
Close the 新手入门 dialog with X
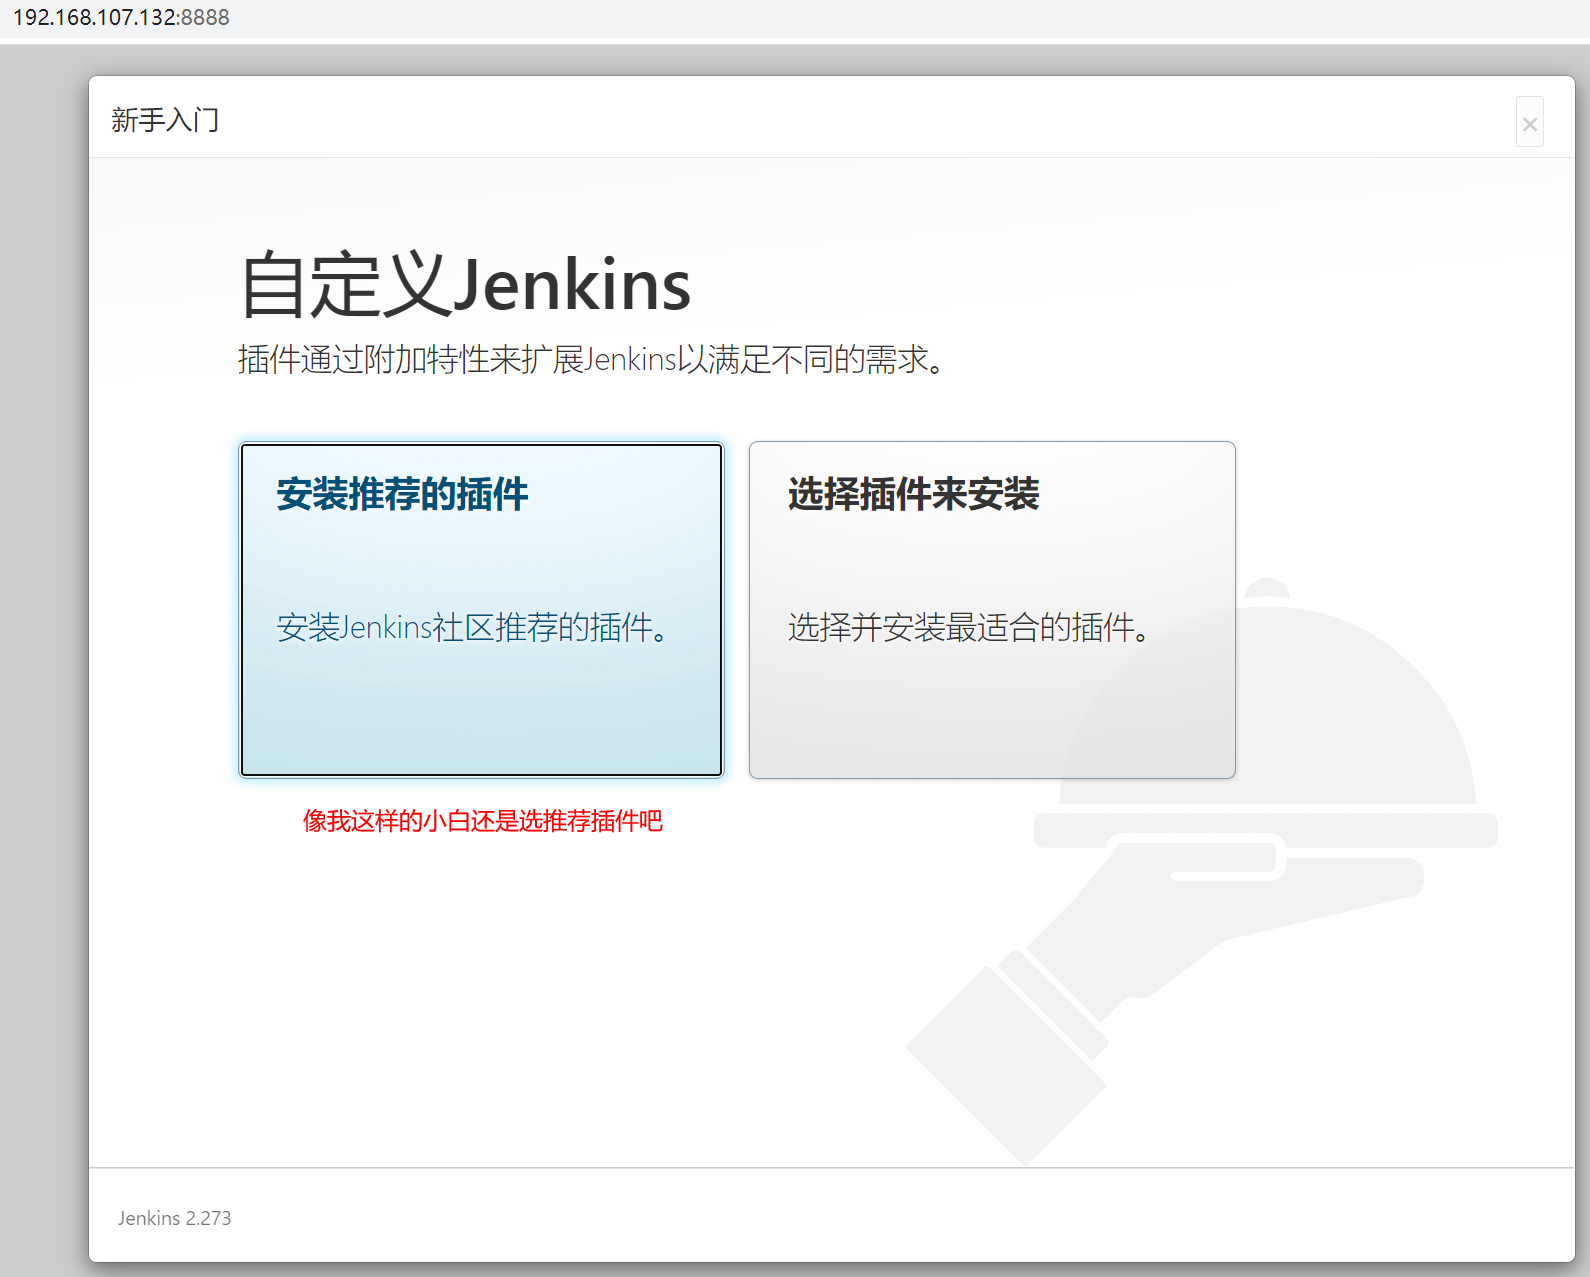(x=1529, y=122)
